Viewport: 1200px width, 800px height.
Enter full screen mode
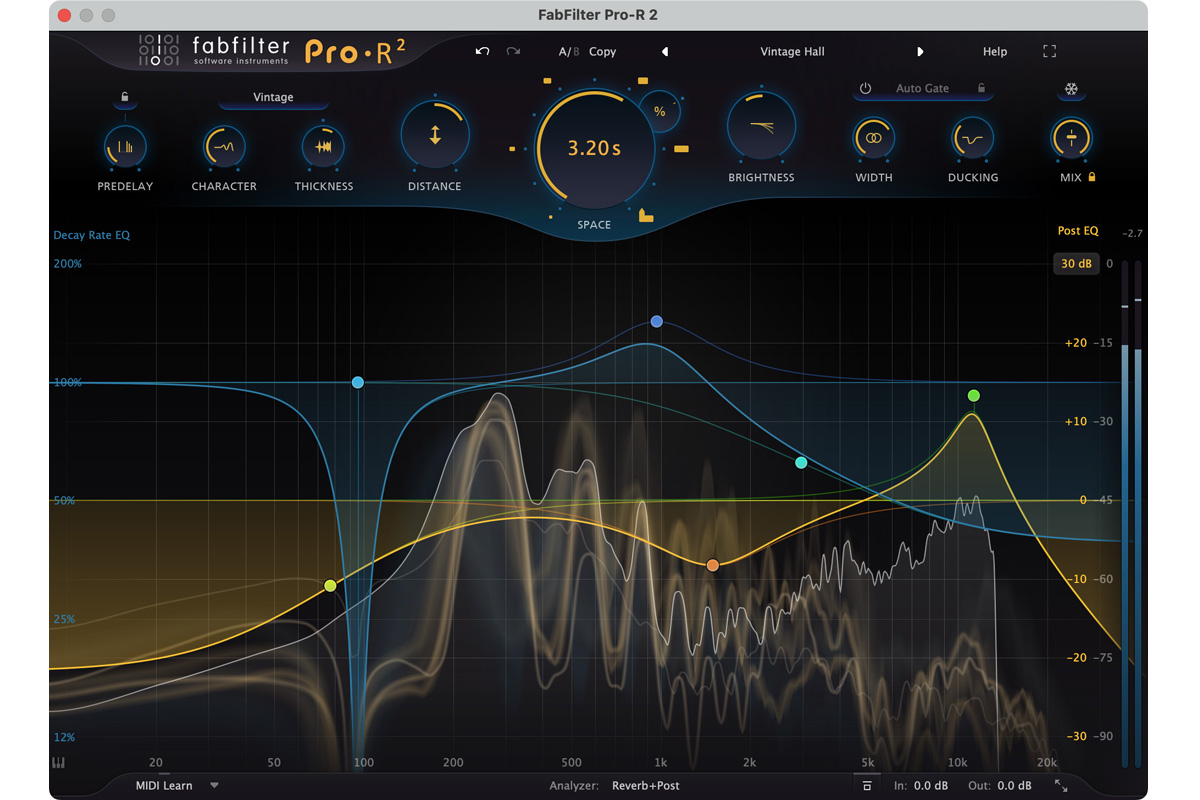click(x=1049, y=51)
